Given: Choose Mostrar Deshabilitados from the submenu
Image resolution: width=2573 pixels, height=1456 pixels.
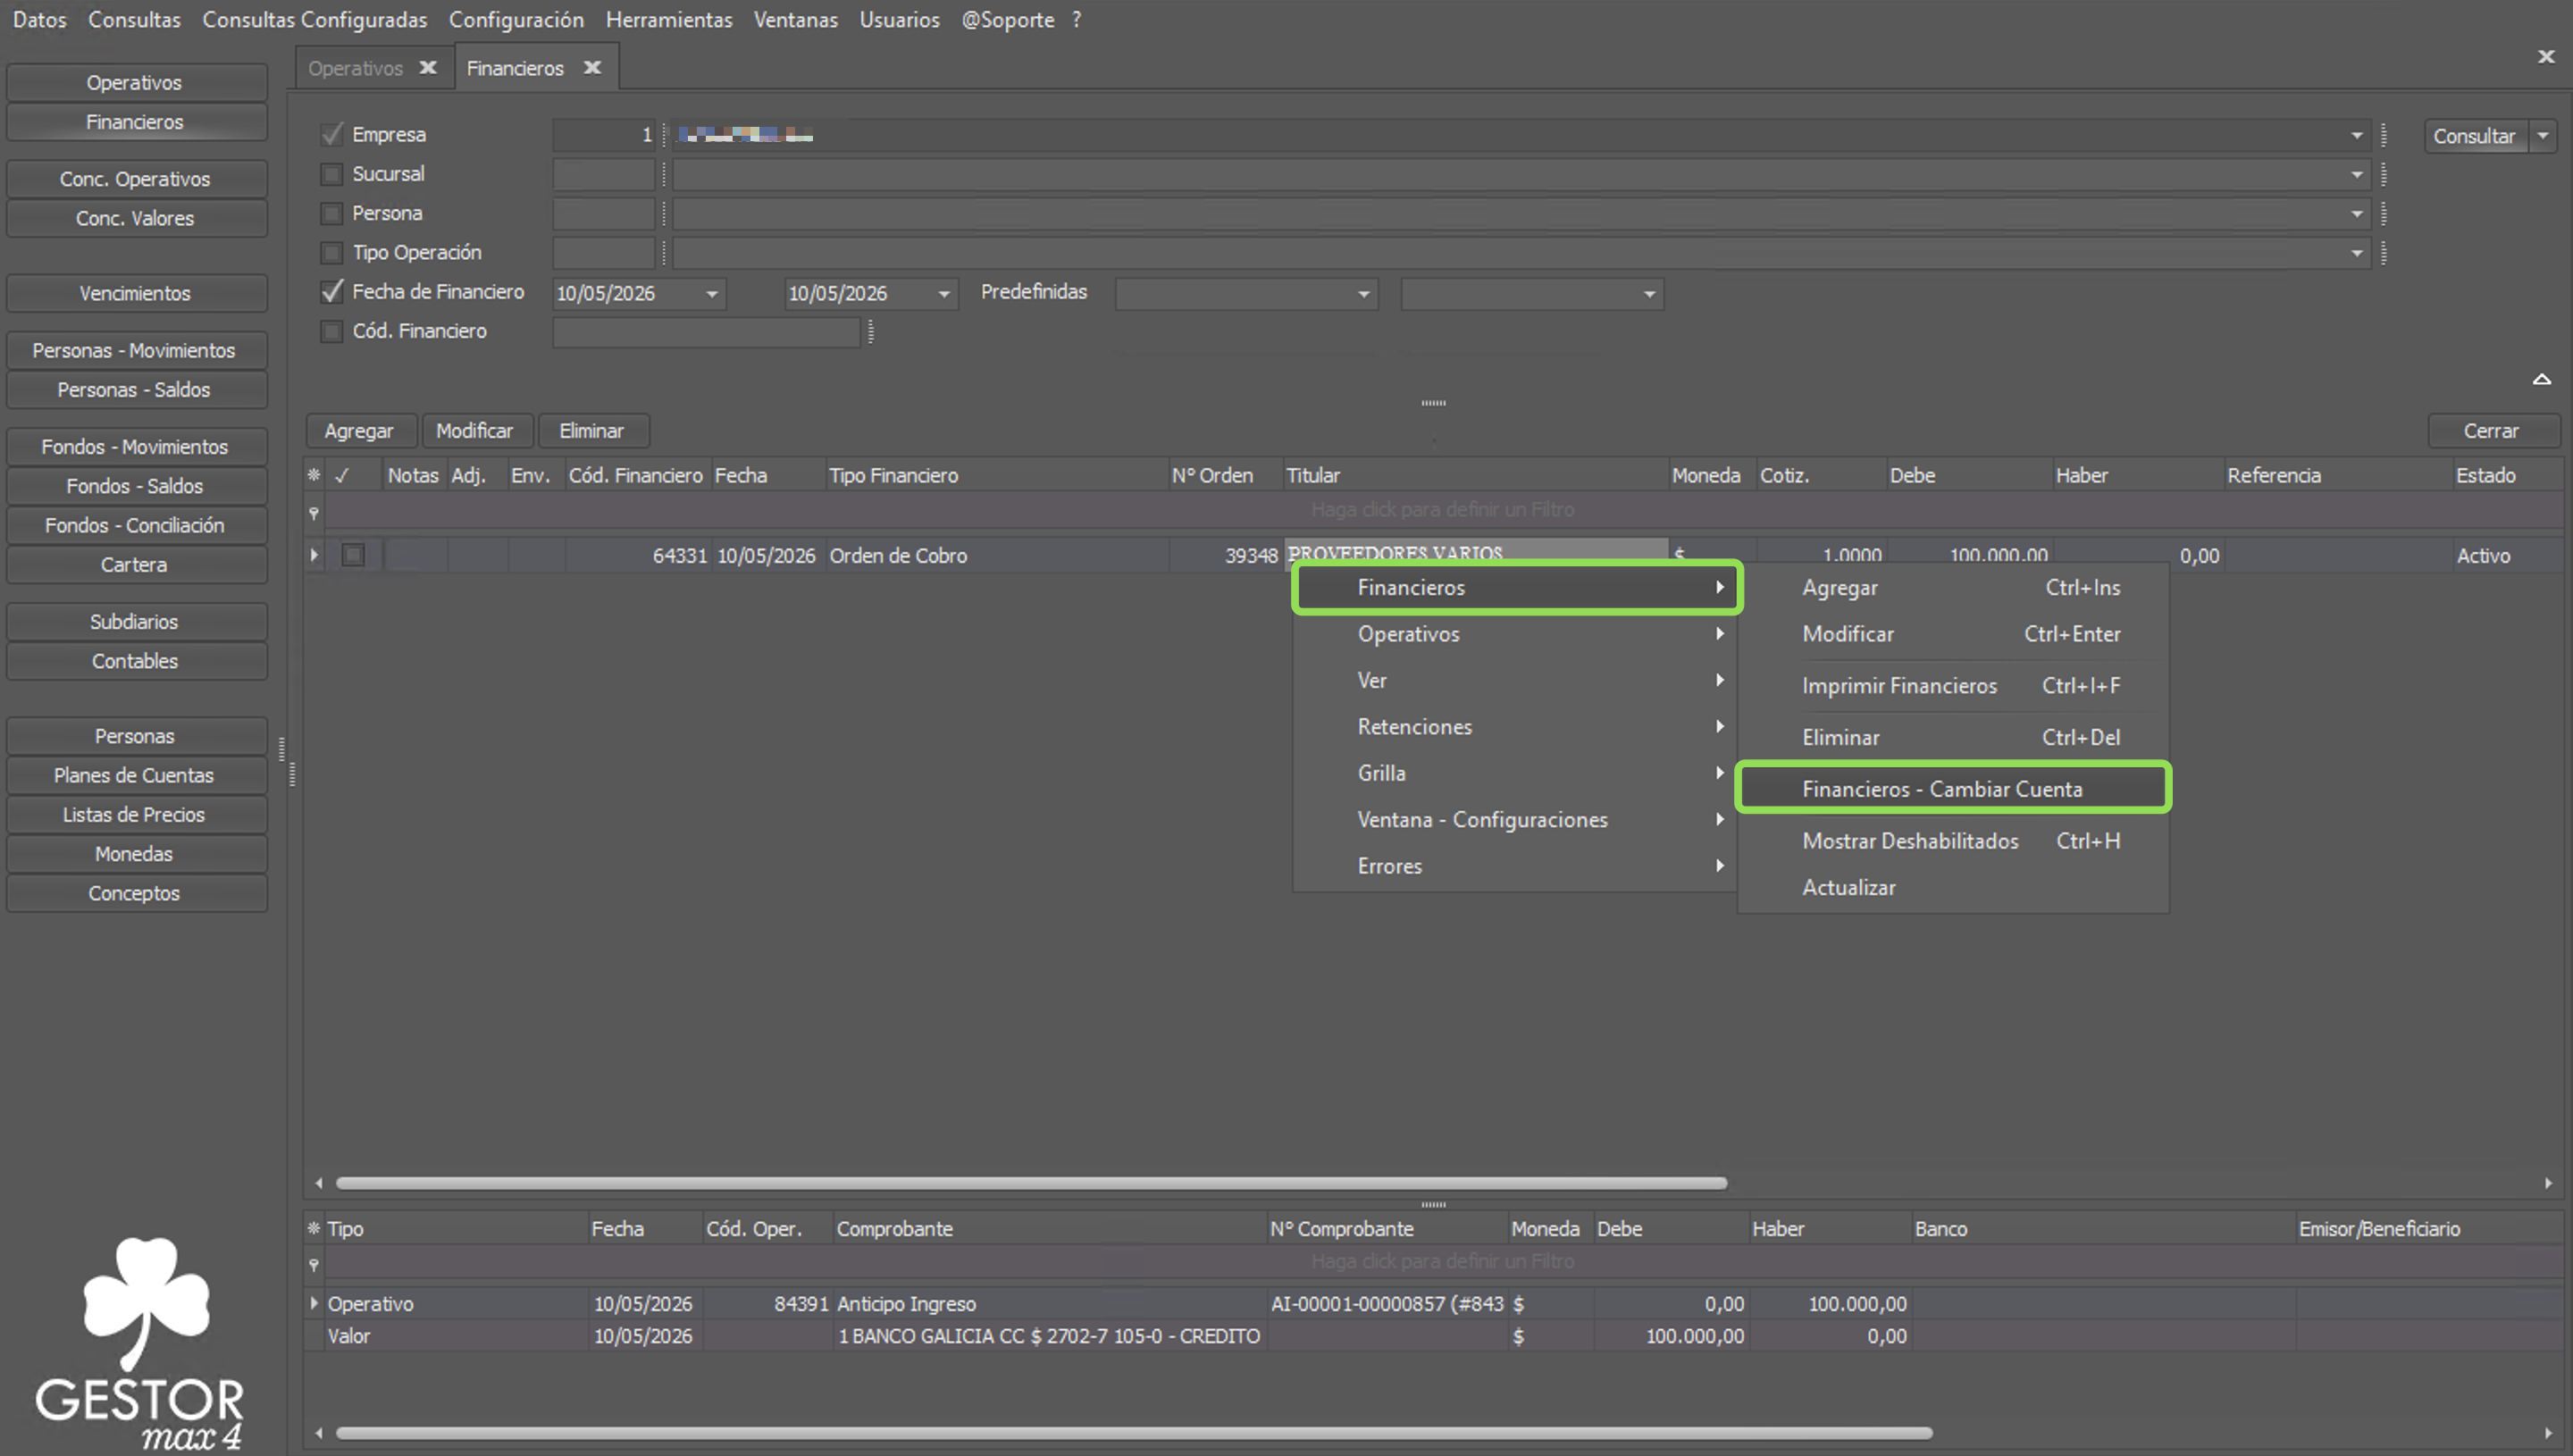Looking at the screenshot, I should 1952,841.
